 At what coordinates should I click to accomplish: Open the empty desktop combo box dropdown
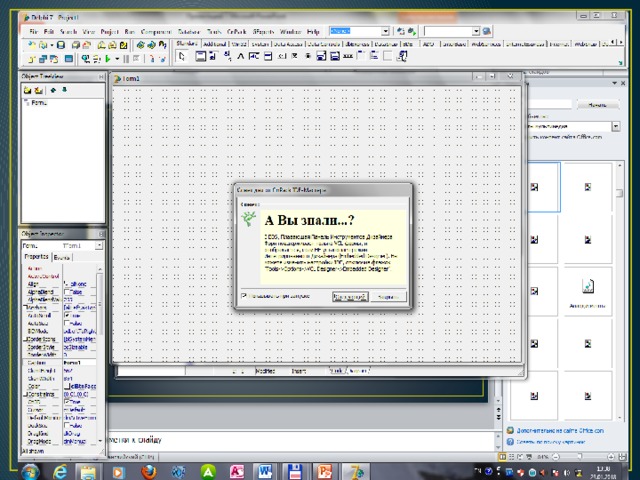476,31
